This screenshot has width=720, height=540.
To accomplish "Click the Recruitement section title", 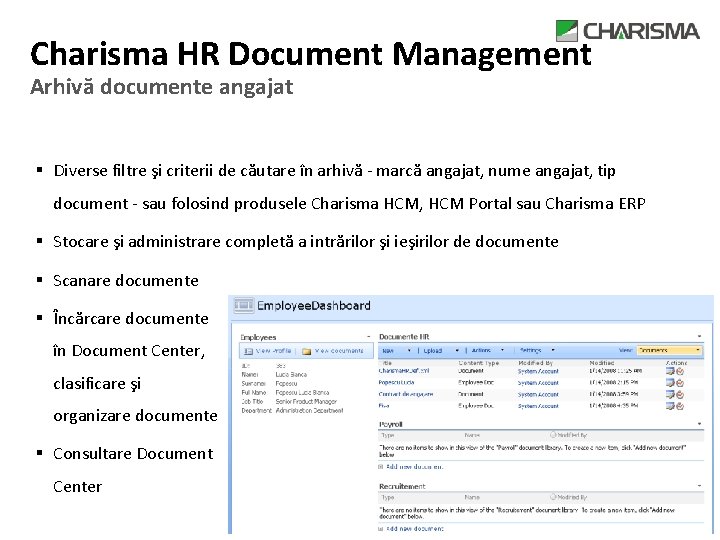I will 402,486.
